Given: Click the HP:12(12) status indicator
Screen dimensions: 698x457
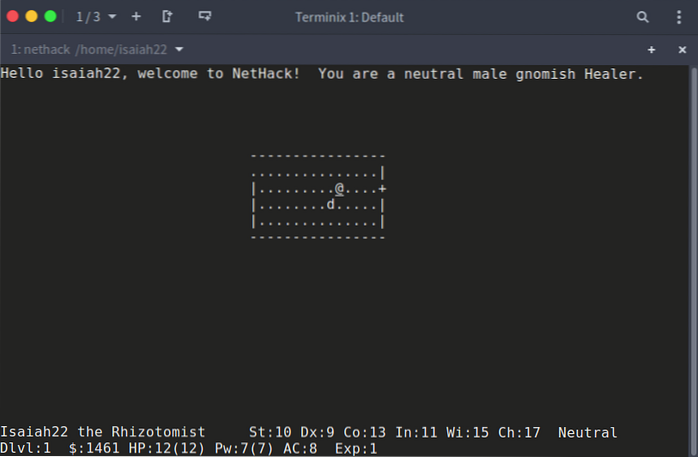Looking at the screenshot, I should click(170, 448).
